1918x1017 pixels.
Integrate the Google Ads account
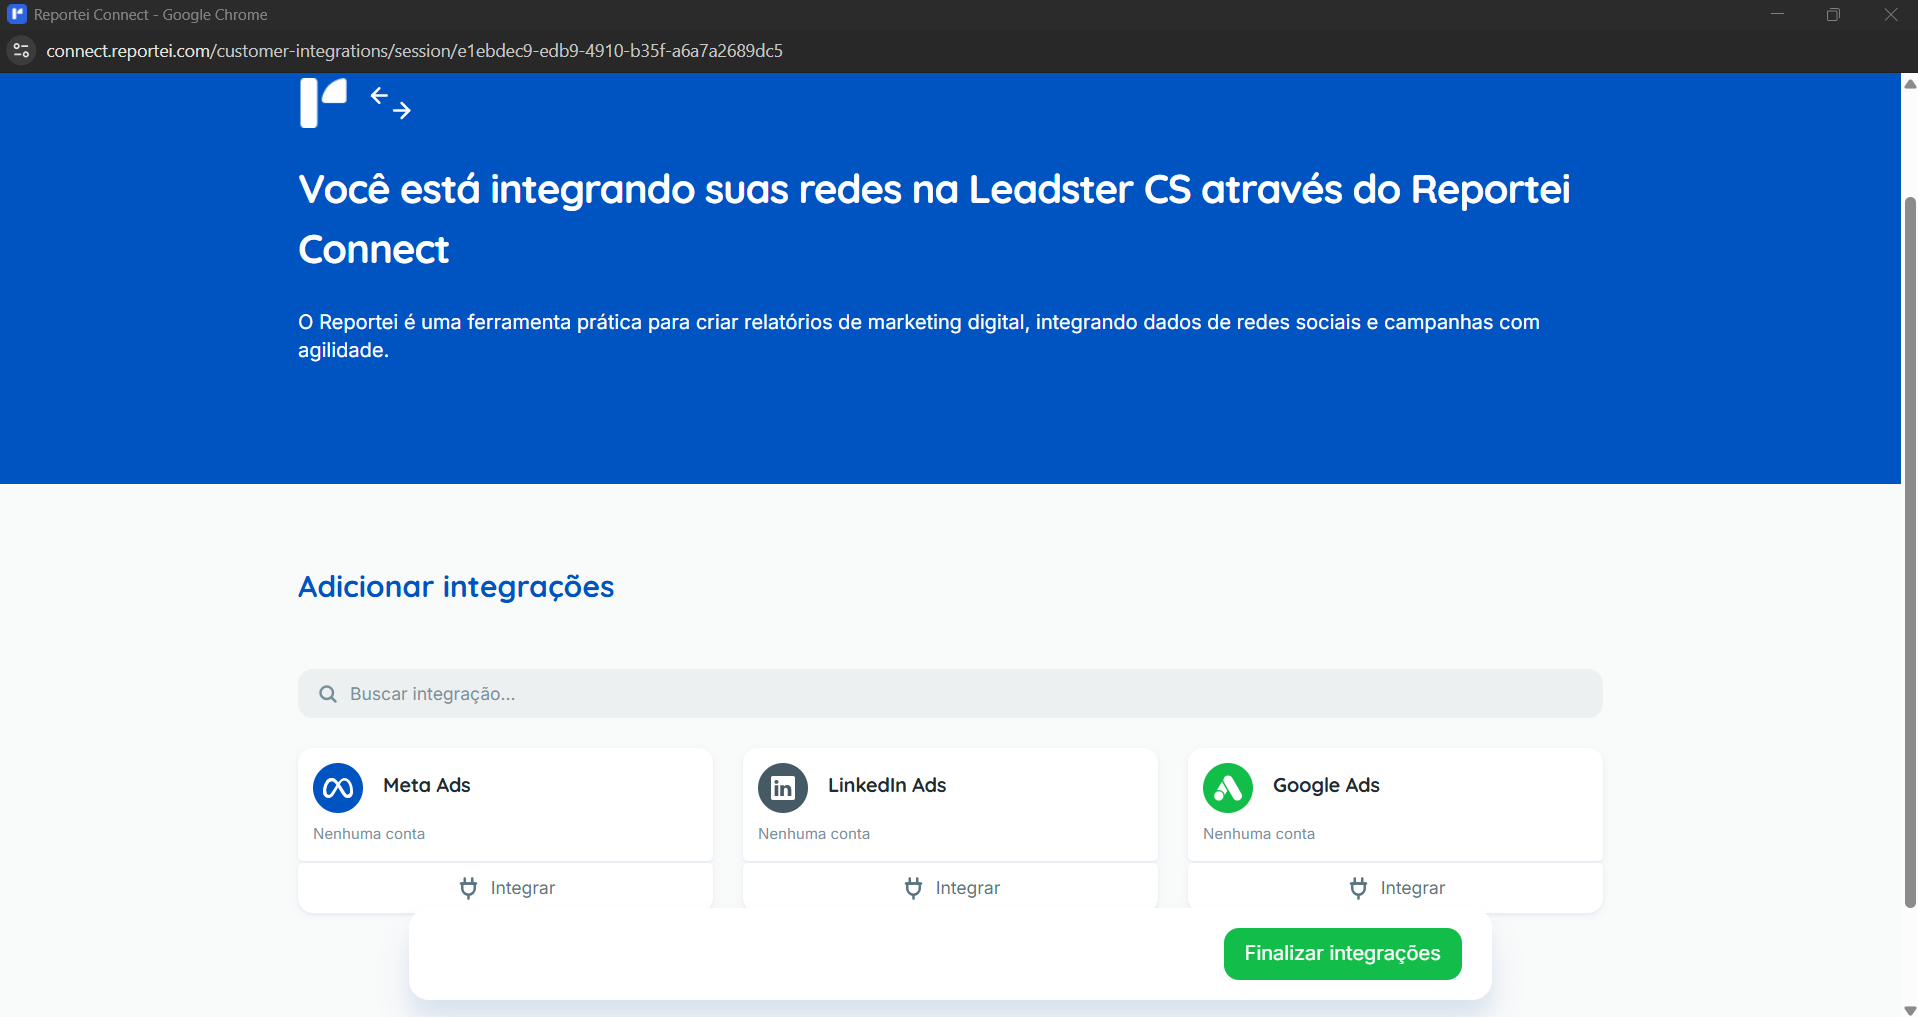click(1396, 888)
